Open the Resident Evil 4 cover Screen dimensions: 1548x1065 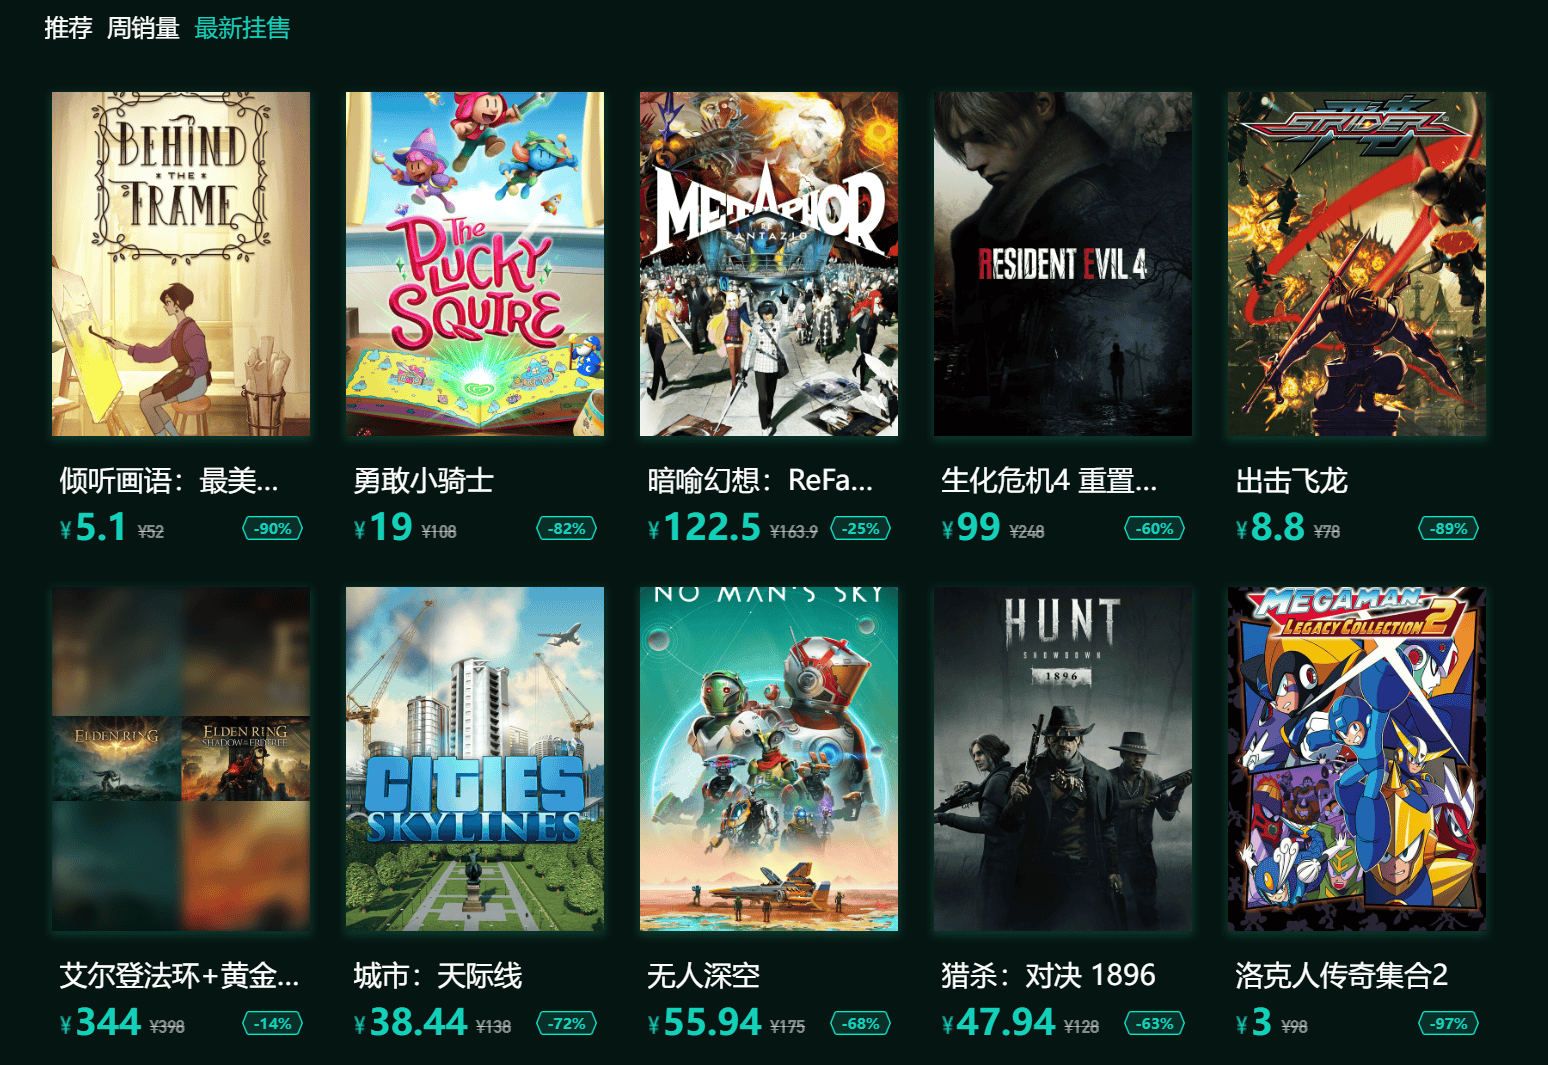[x=1063, y=264]
